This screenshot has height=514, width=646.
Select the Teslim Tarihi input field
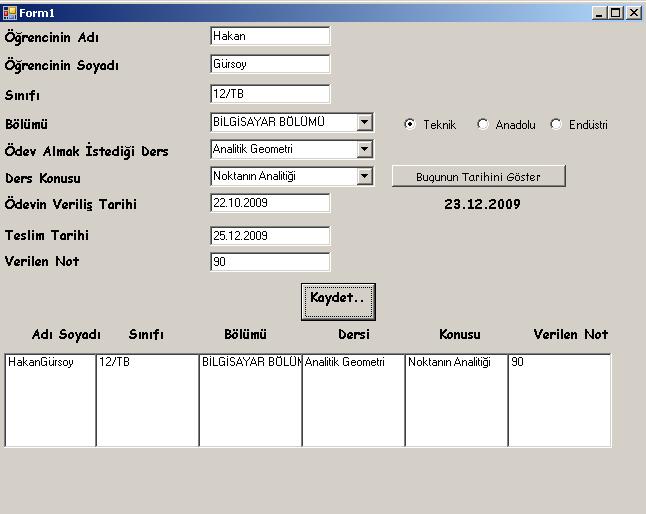click(x=269, y=236)
